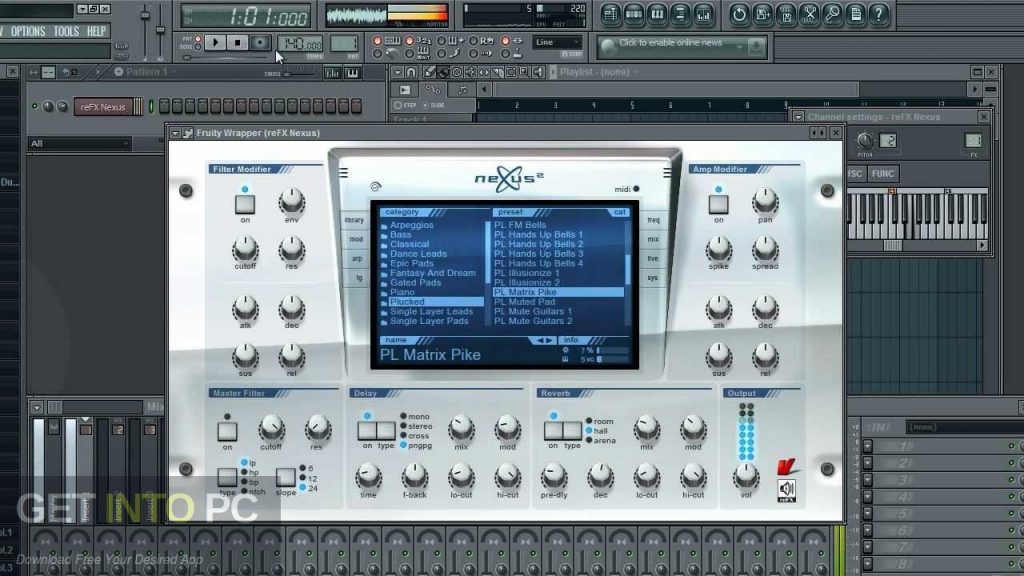The image size is (1024, 576).
Task: Toggle the Amp Modifier on button
Action: point(718,204)
